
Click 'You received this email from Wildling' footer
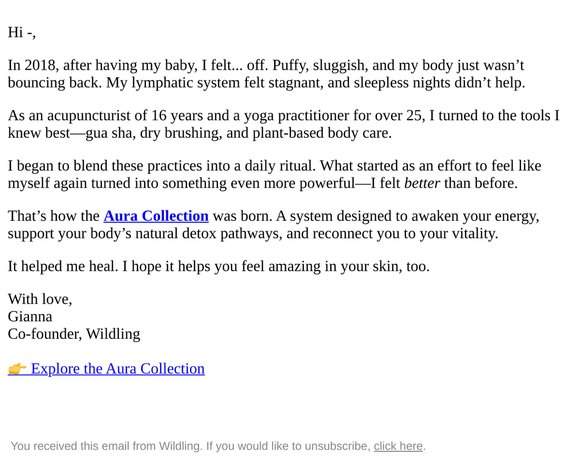107,446
